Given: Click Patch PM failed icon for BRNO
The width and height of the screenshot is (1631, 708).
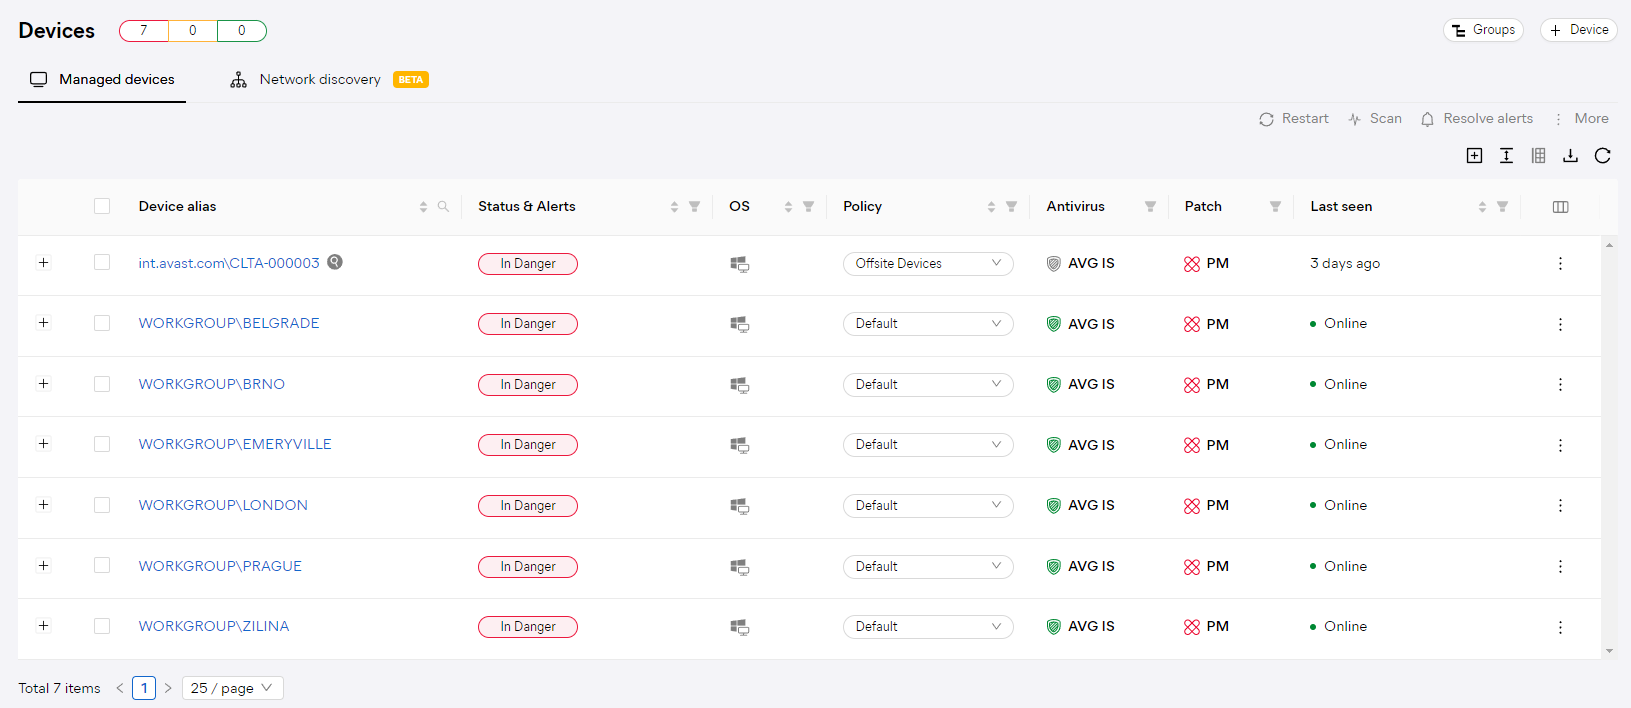Looking at the screenshot, I should pos(1191,385).
